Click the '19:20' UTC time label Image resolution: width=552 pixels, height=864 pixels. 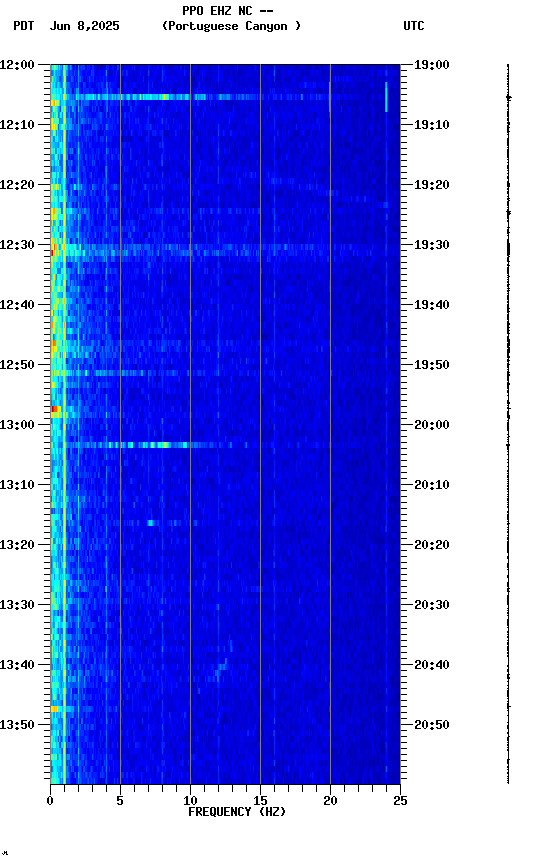pyautogui.click(x=432, y=185)
